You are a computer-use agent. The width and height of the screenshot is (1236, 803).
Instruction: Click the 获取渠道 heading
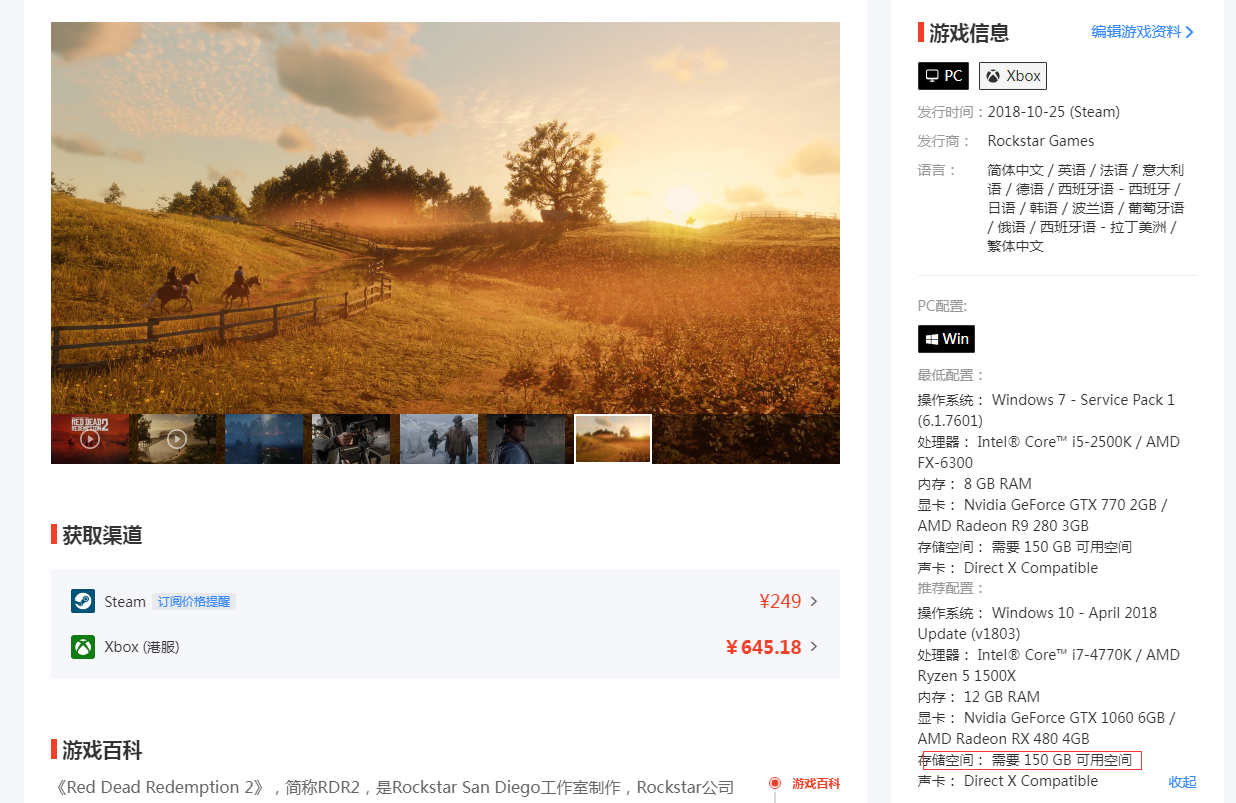click(102, 535)
